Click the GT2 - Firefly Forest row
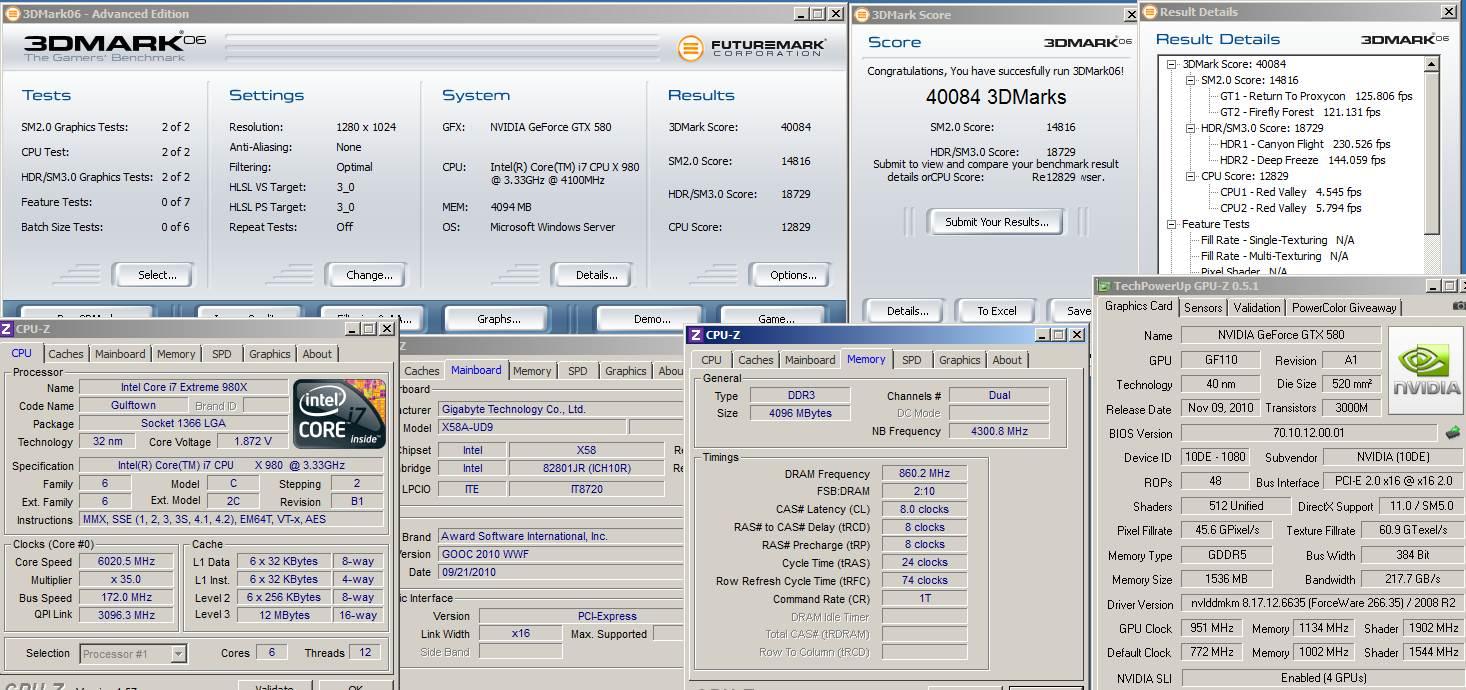The image size is (1466, 690). pyautogui.click(x=1300, y=112)
